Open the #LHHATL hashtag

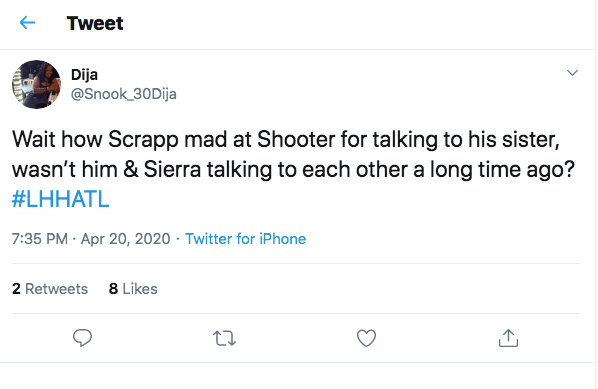pyautogui.click(x=61, y=199)
